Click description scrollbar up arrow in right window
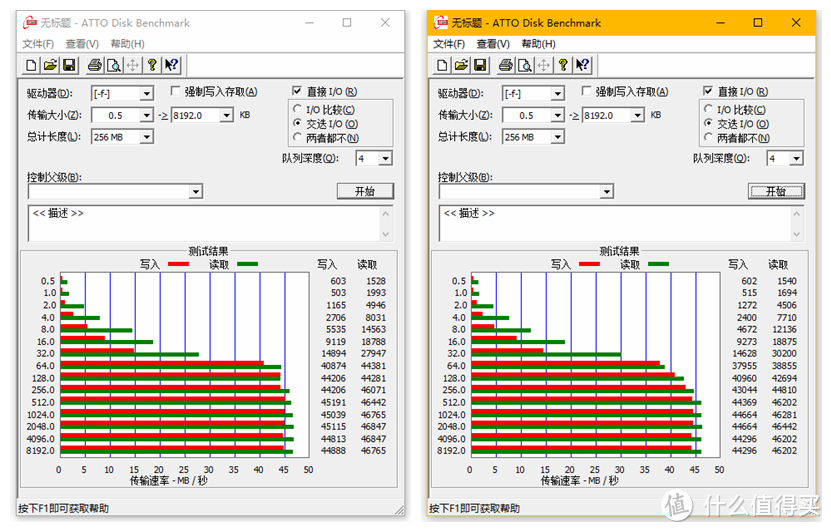The width and height of the screenshot is (831, 532). 797,214
